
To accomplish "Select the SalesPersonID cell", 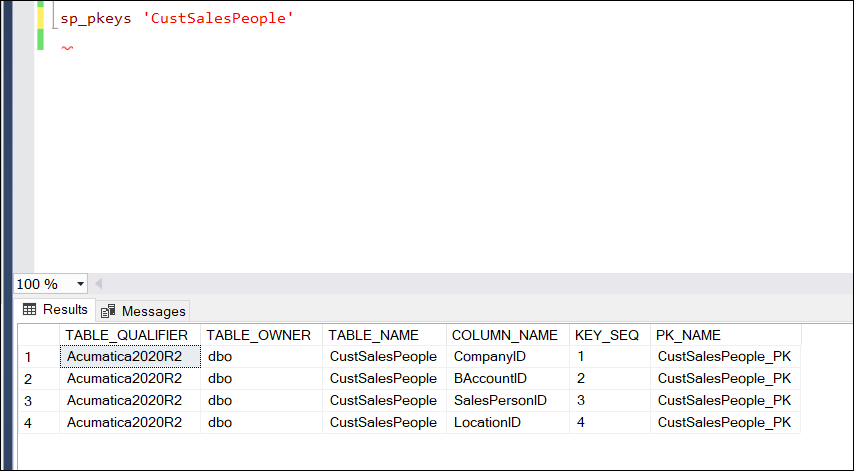I will (x=500, y=401).
